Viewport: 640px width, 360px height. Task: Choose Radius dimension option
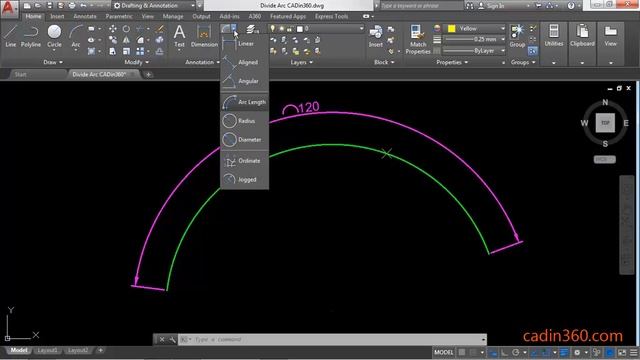(244, 121)
